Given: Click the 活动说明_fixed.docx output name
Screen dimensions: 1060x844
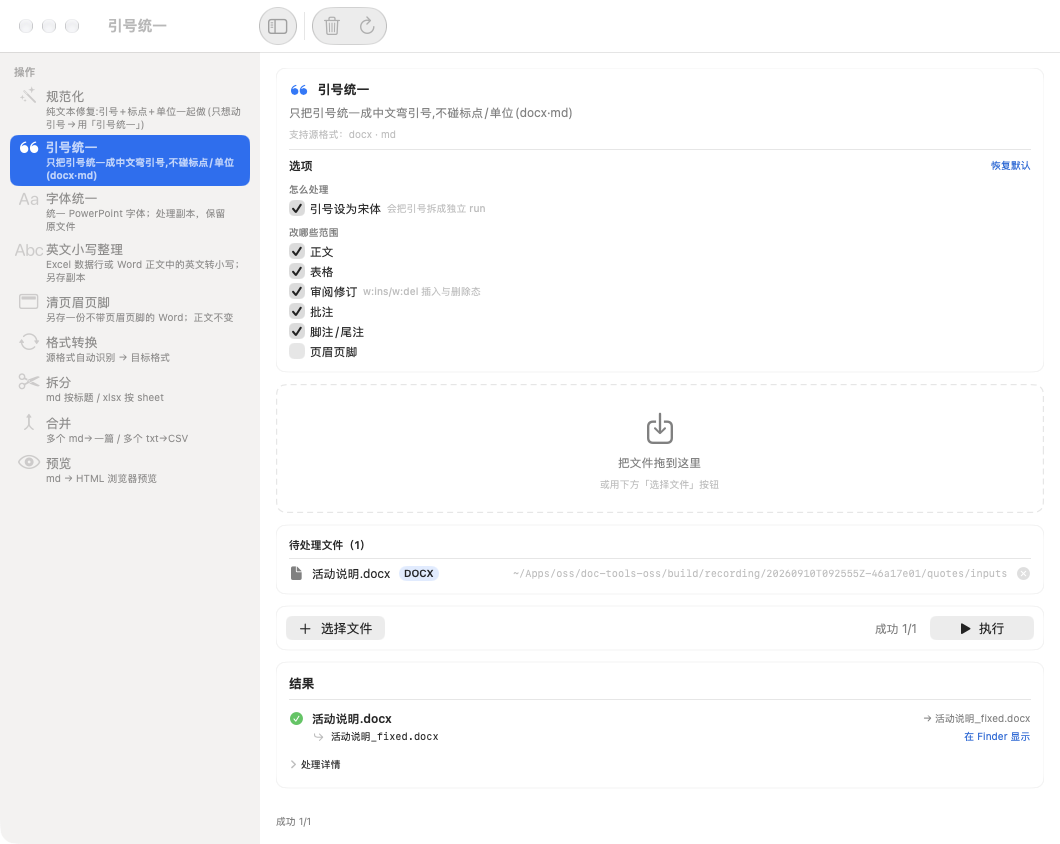Looking at the screenshot, I should (385, 736).
